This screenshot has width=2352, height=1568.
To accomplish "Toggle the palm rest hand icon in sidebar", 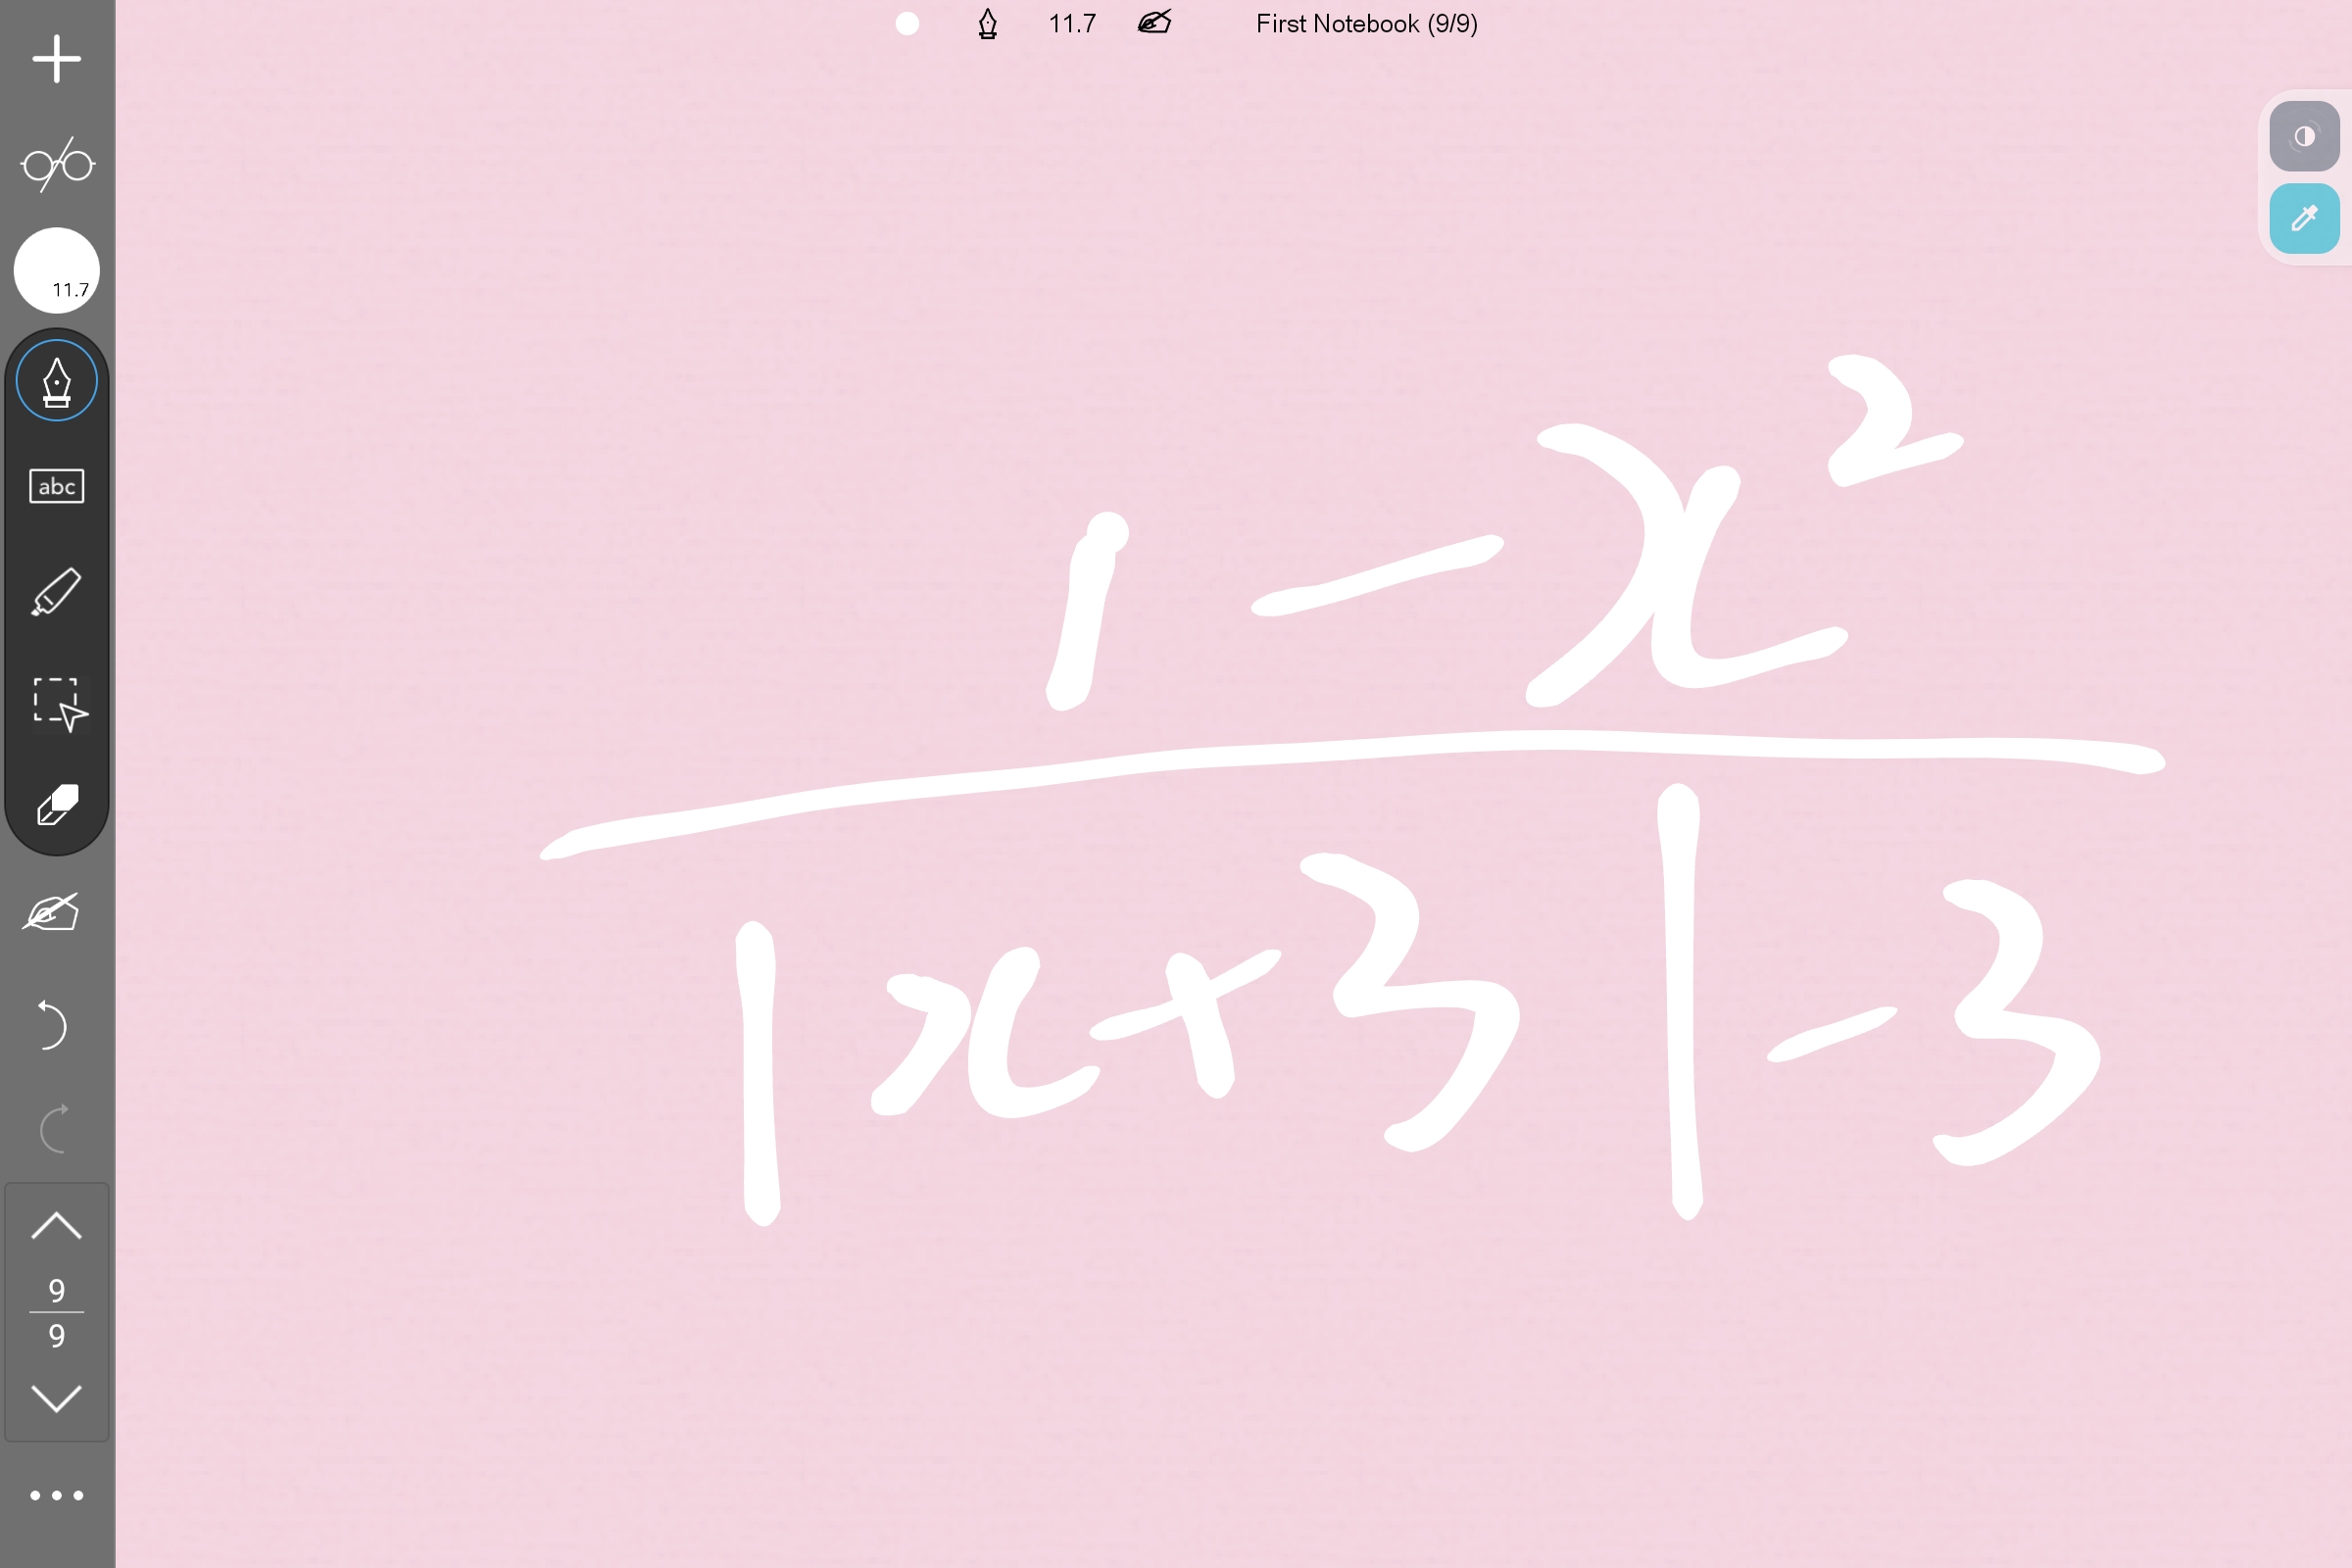I will tap(52, 912).
